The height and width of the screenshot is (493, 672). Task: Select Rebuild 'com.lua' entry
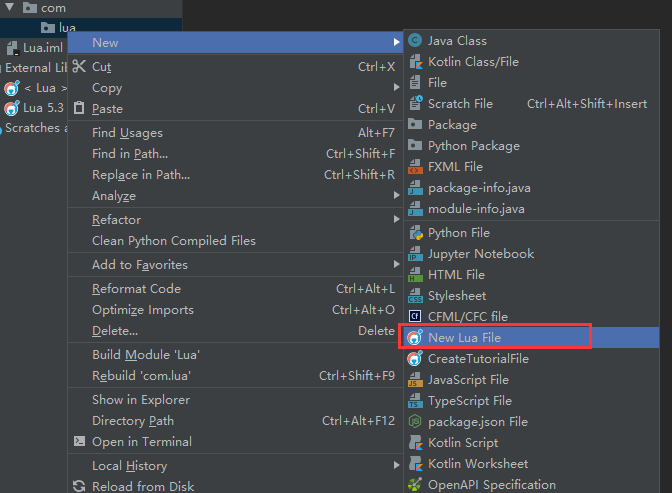click(x=236, y=376)
